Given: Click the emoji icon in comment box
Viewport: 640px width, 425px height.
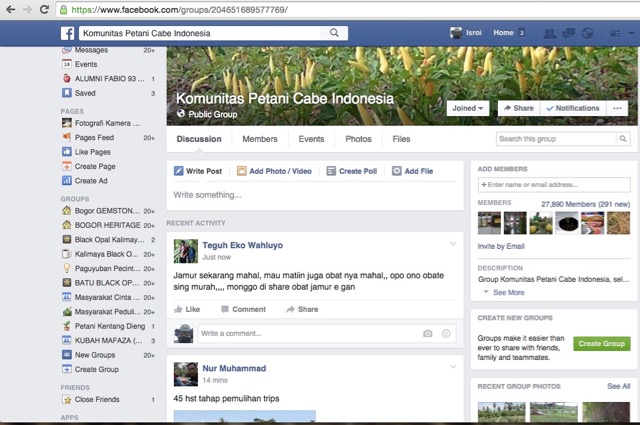Looking at the screenshot, I should tap(446, 333).
